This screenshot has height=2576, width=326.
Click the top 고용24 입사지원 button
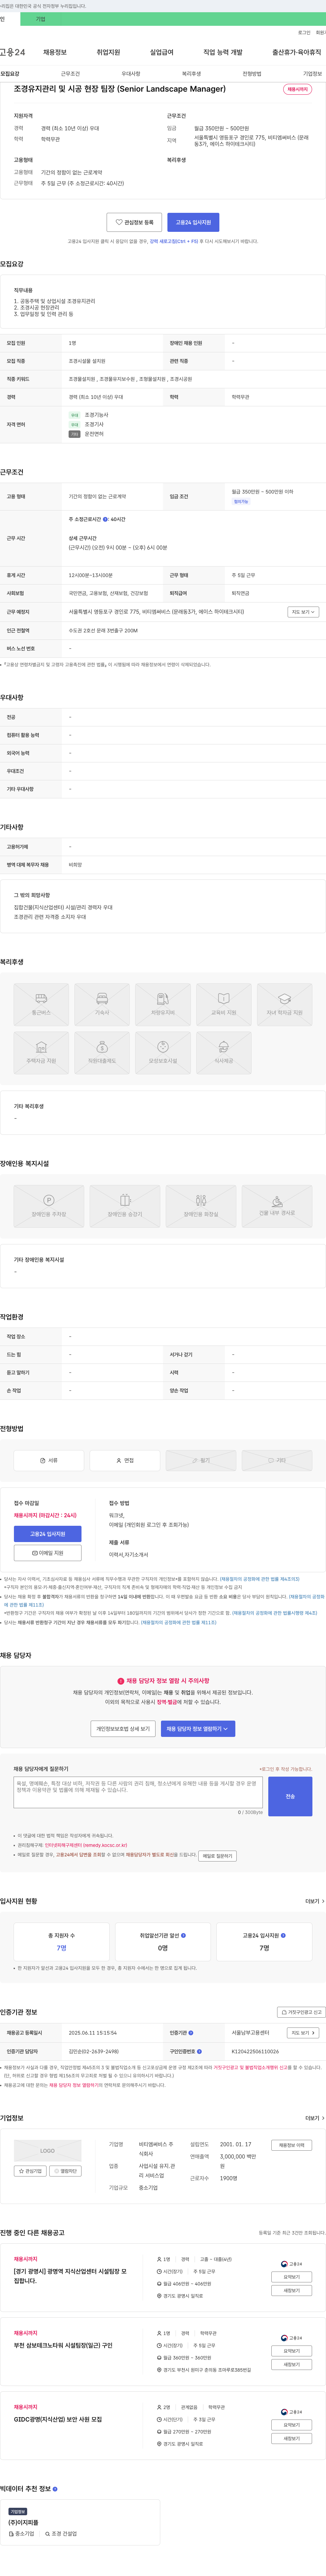tap(193, 222)
